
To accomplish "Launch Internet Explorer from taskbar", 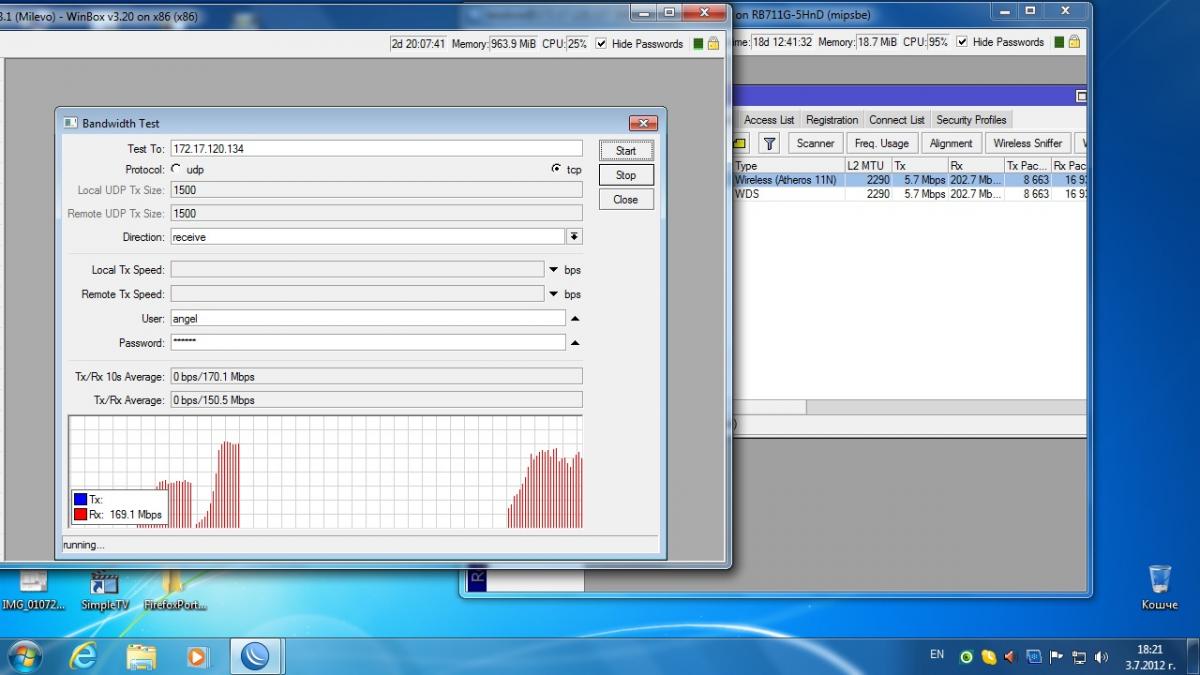I will (83, 656).
